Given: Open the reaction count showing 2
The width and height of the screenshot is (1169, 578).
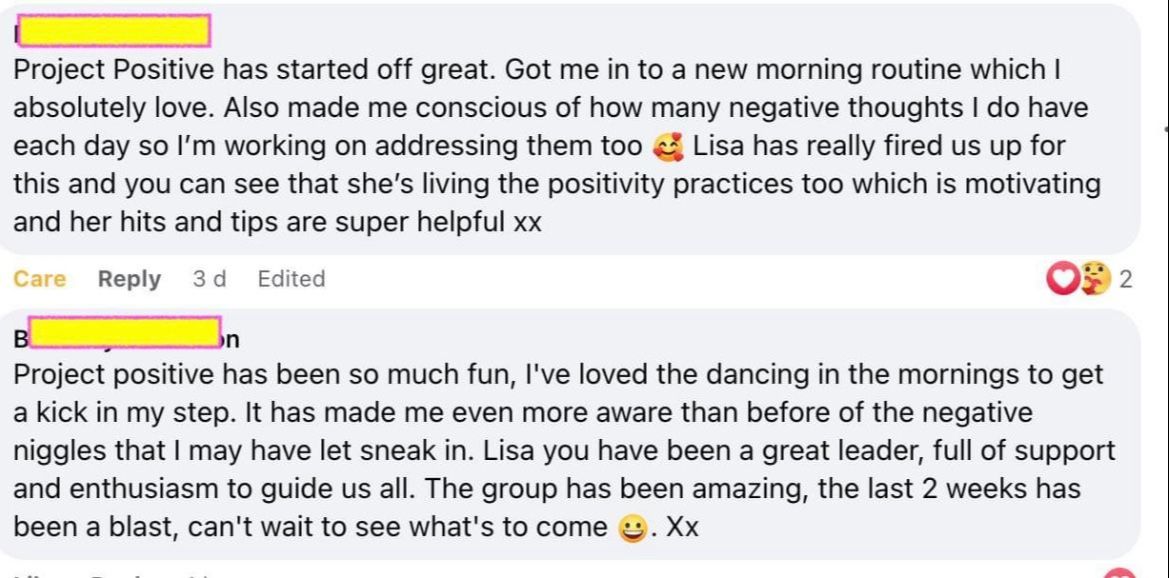Looking at the screenshot, I should (x=1125, y=280).
